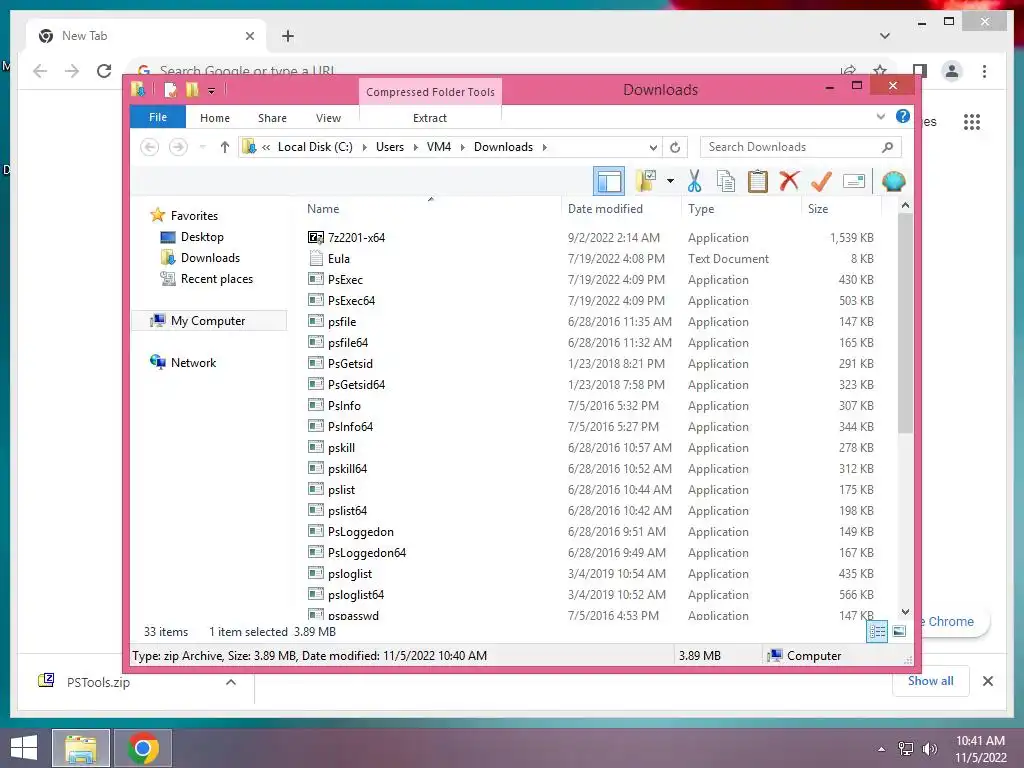Select Favorites in navigation pane
Viewport: 1024px width, 768px height.
[x=194, y=216]
